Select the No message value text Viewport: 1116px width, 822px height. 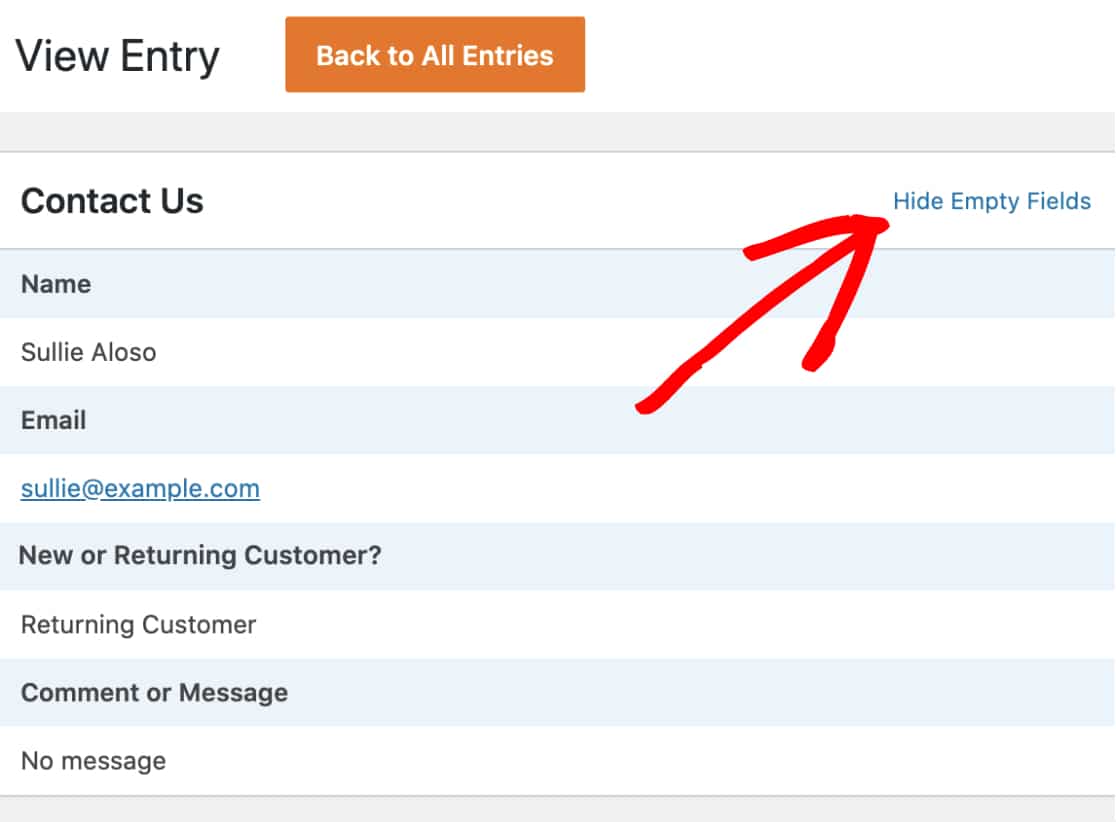point(93,761)
